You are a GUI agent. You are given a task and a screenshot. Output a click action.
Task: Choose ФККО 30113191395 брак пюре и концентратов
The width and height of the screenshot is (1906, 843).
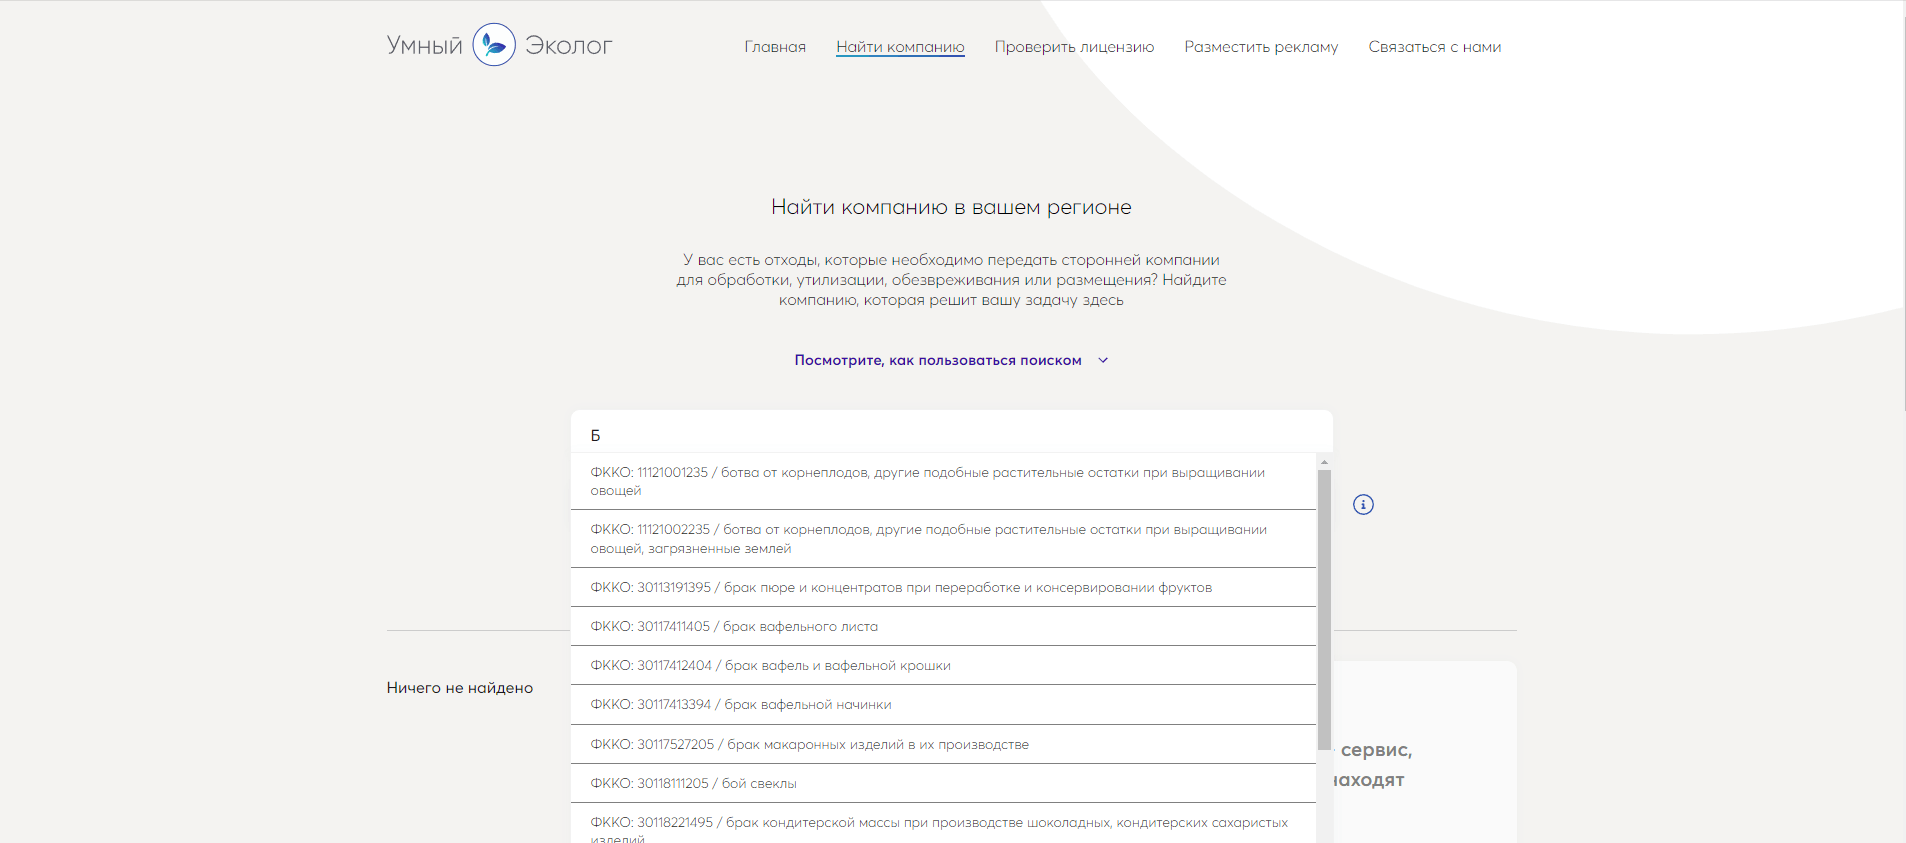click(943, 587)
